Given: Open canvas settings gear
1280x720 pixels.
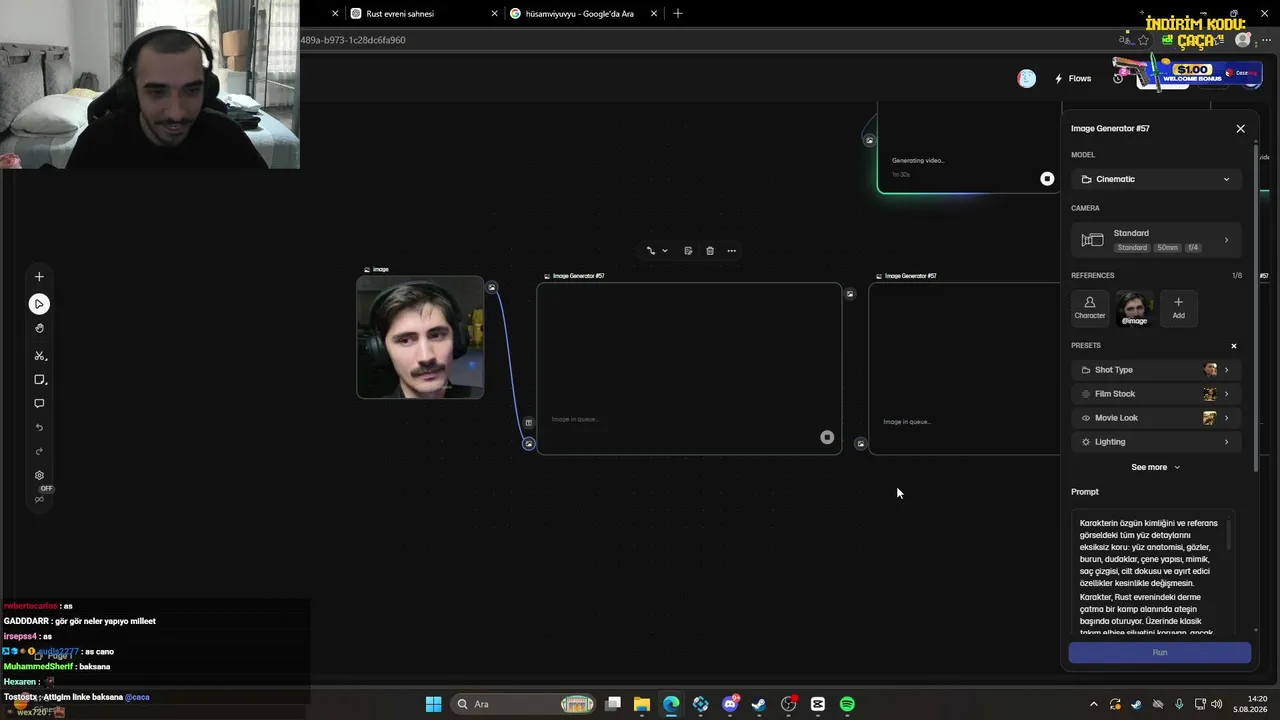Looking at the screenshot, I should click(x=39, y=476).
